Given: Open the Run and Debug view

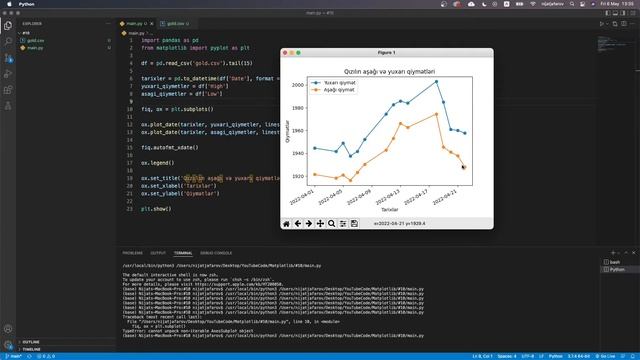Looking at the screenshot, I should coord(8,74).
